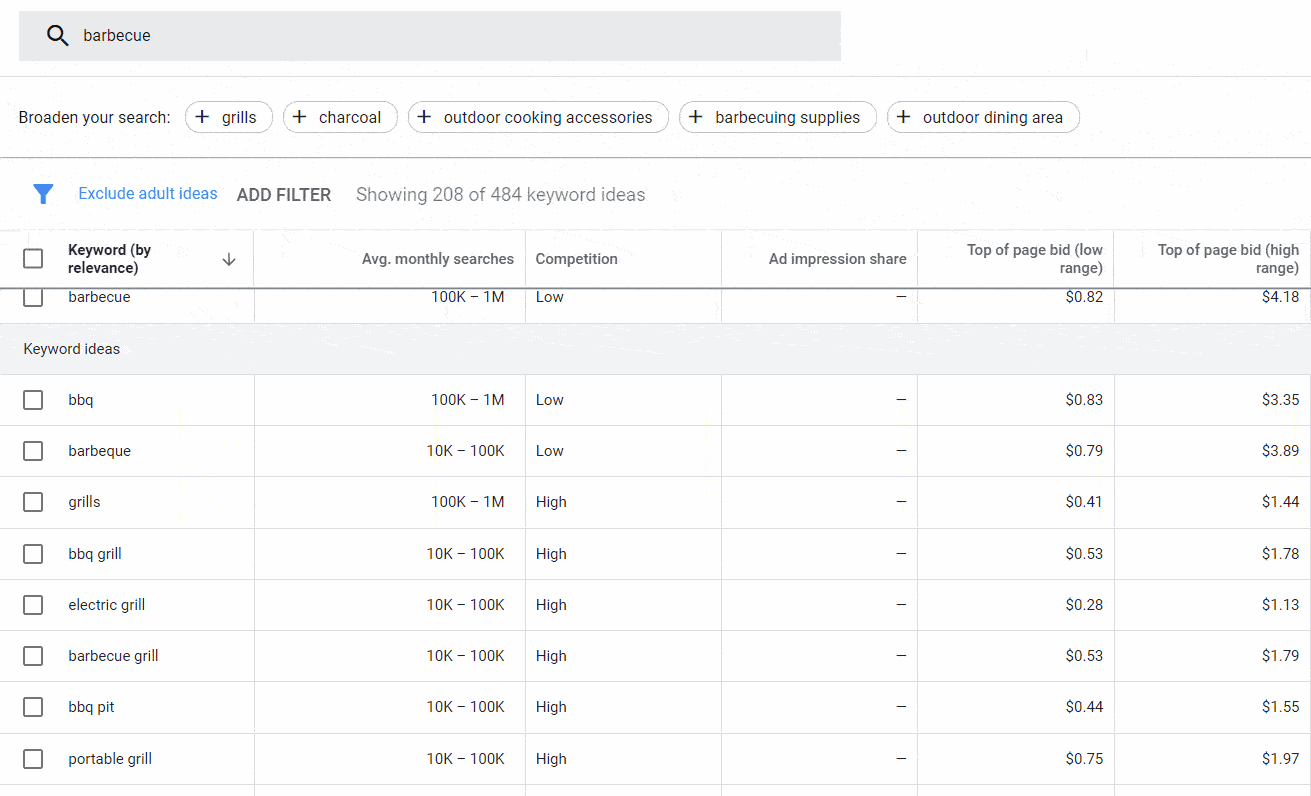Click the sort arrow on Keyword column
Viewport: 1311px width, 796px height.
(x=229, y=259)
